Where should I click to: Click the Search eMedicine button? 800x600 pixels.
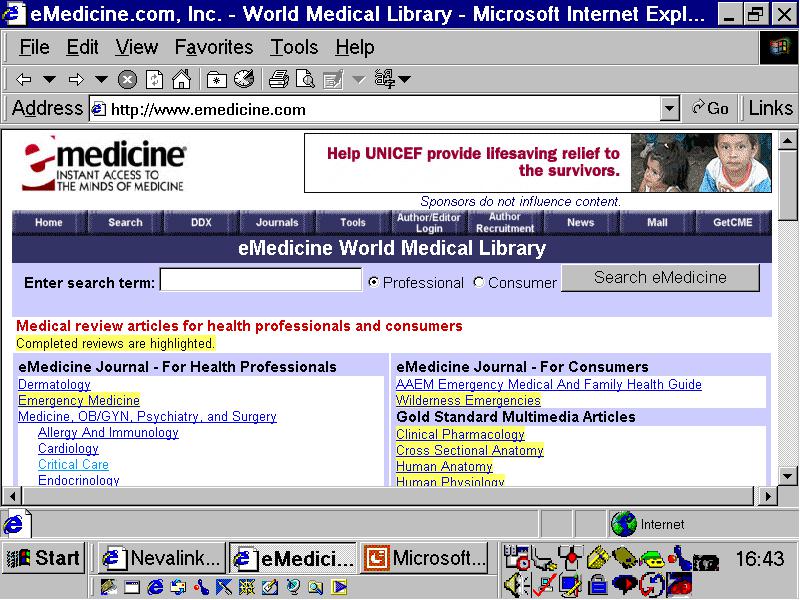coord(660,278)
